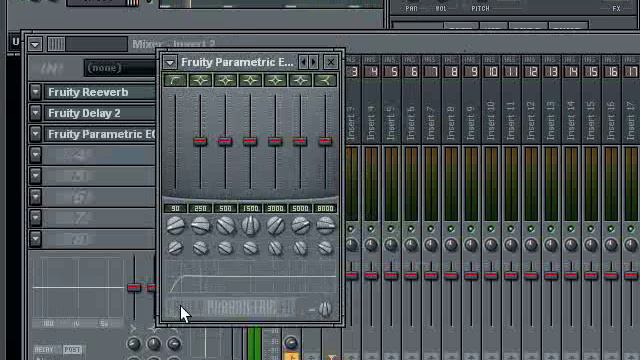Screen dimensions: 640x360
Task: Open effect slot 8 menu arrow
Action: point(36,239)
